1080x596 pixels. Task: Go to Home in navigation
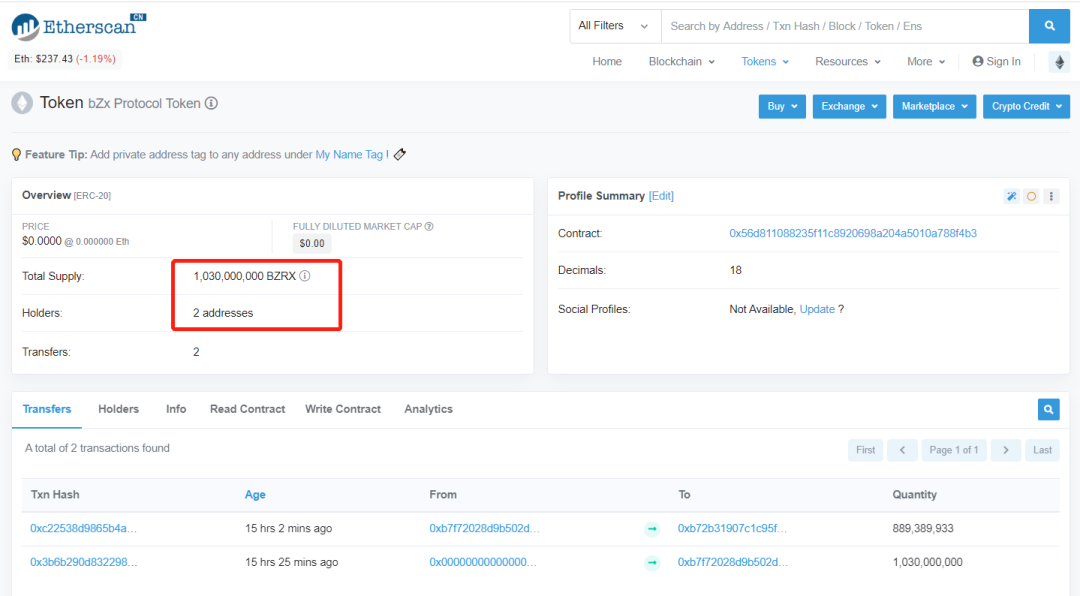click(x=607, y=62)
